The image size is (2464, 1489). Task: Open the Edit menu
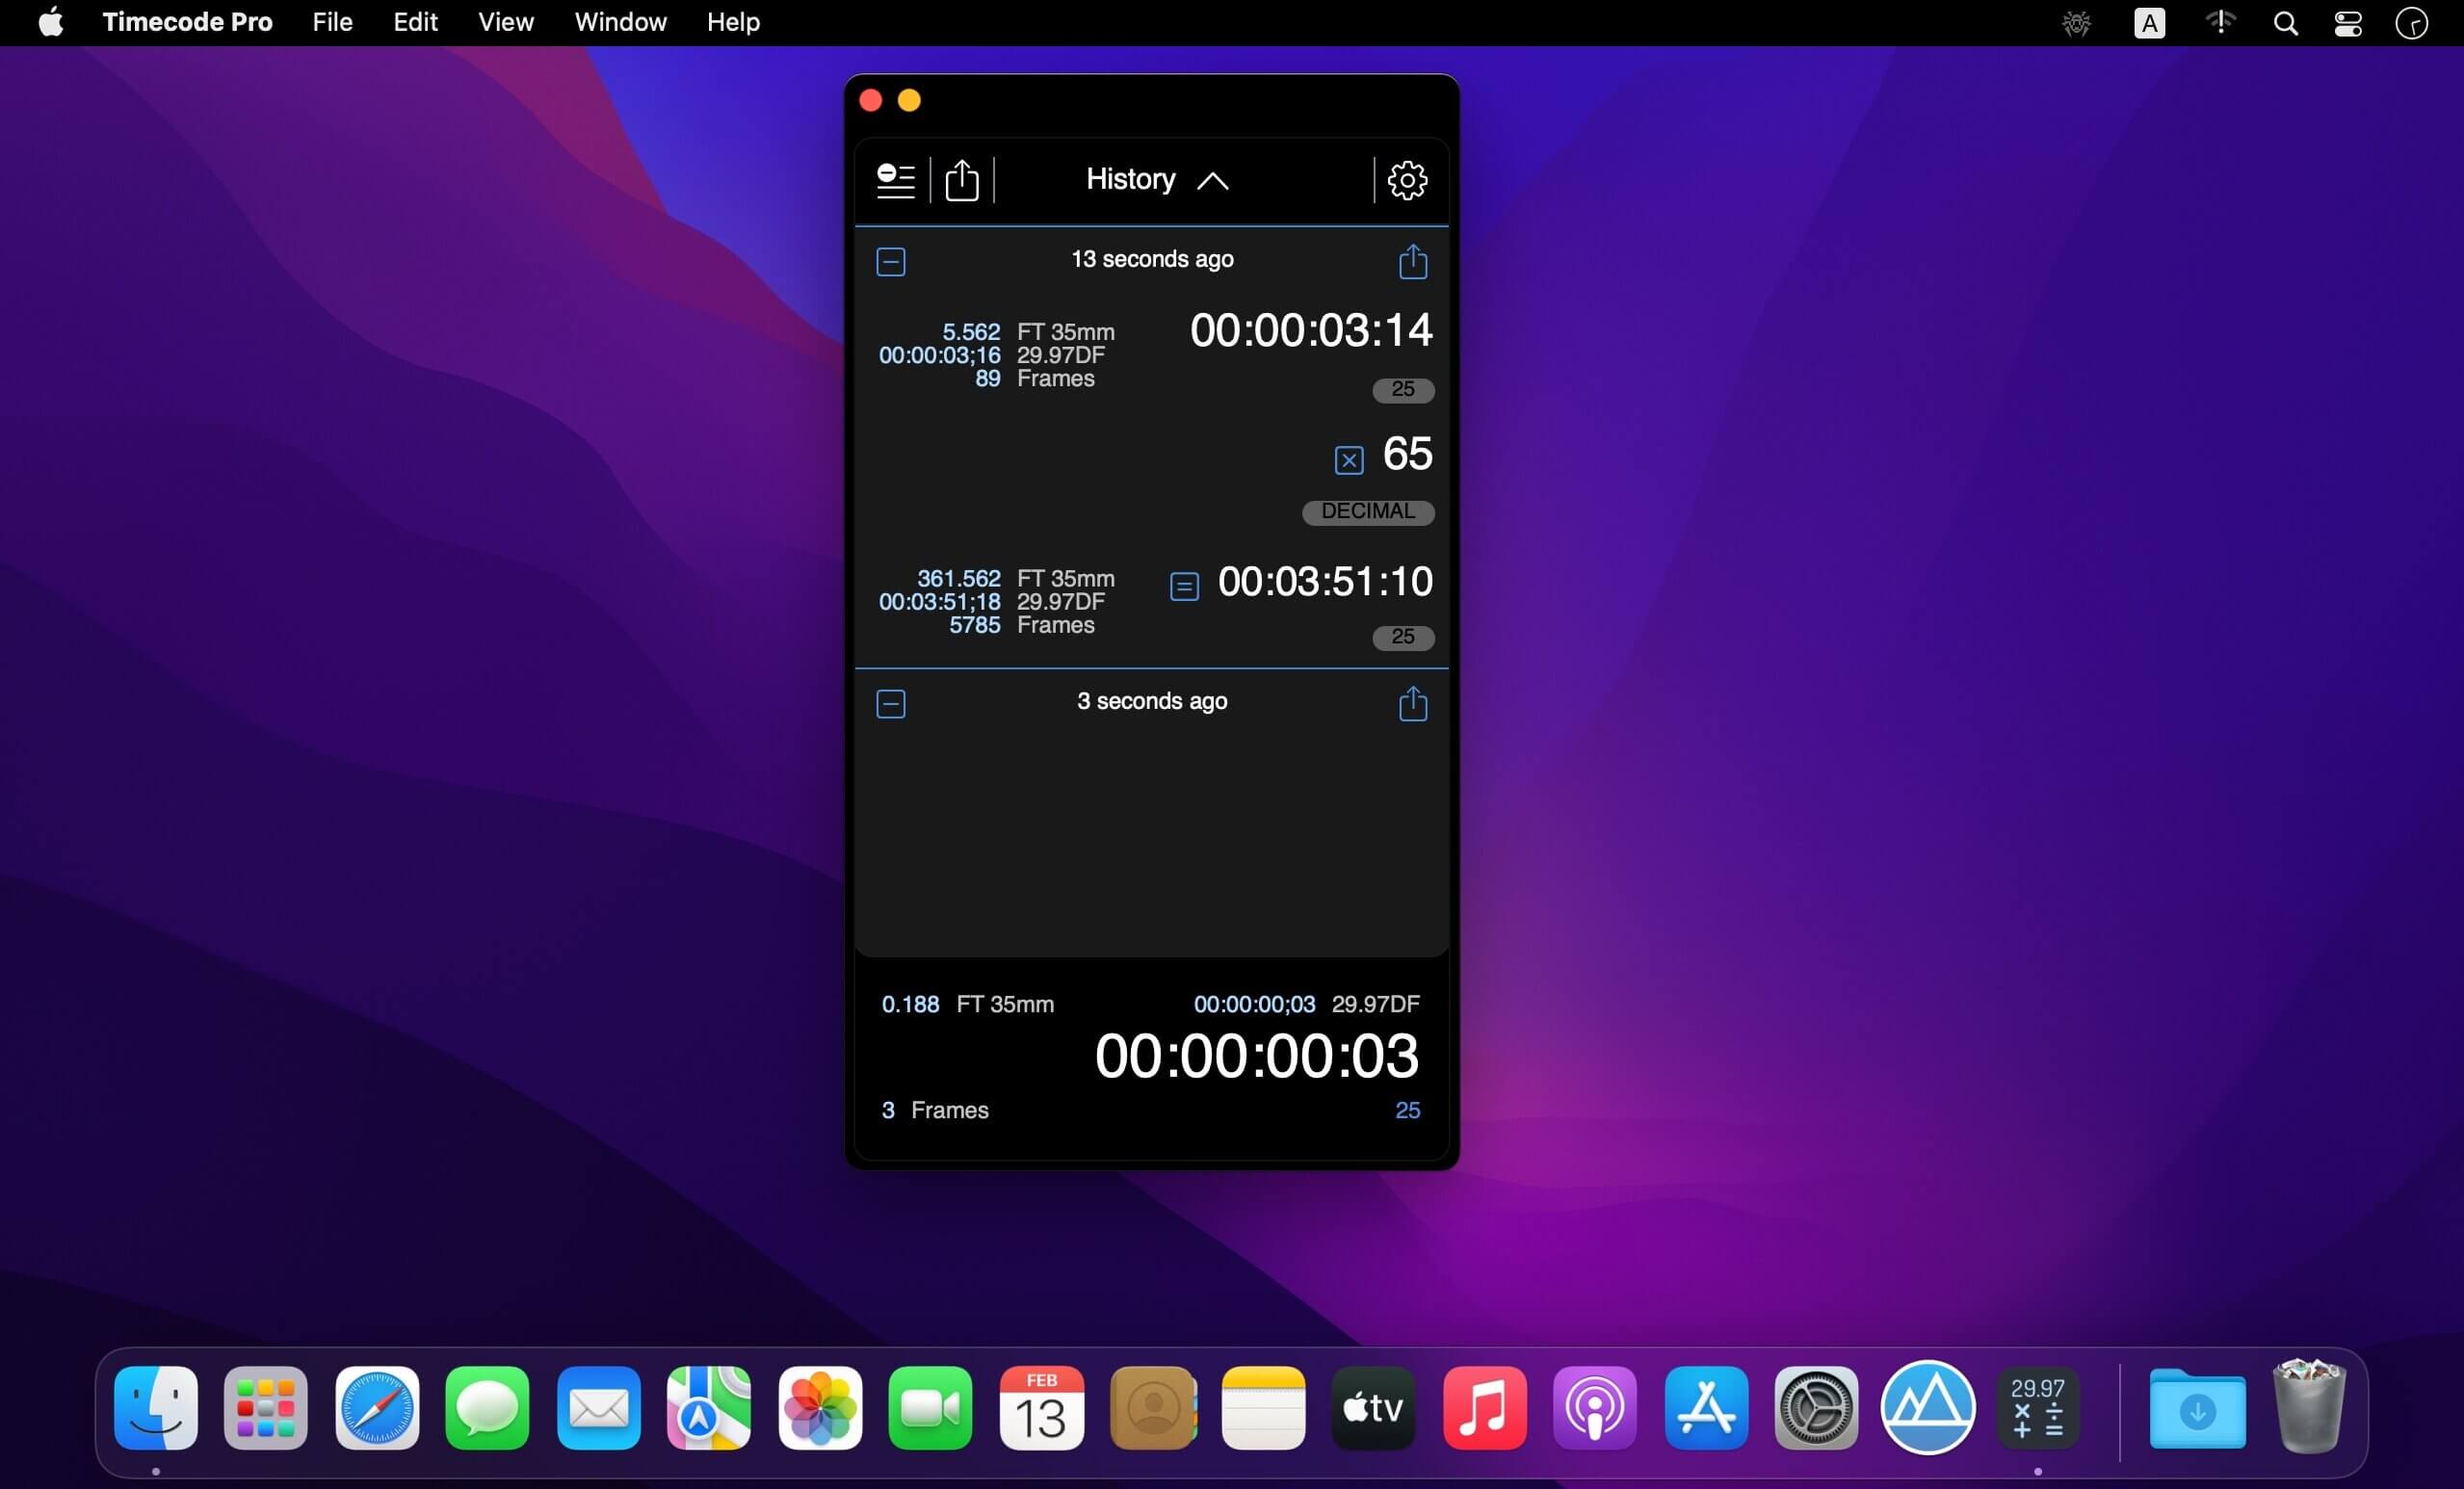[415, 22]
